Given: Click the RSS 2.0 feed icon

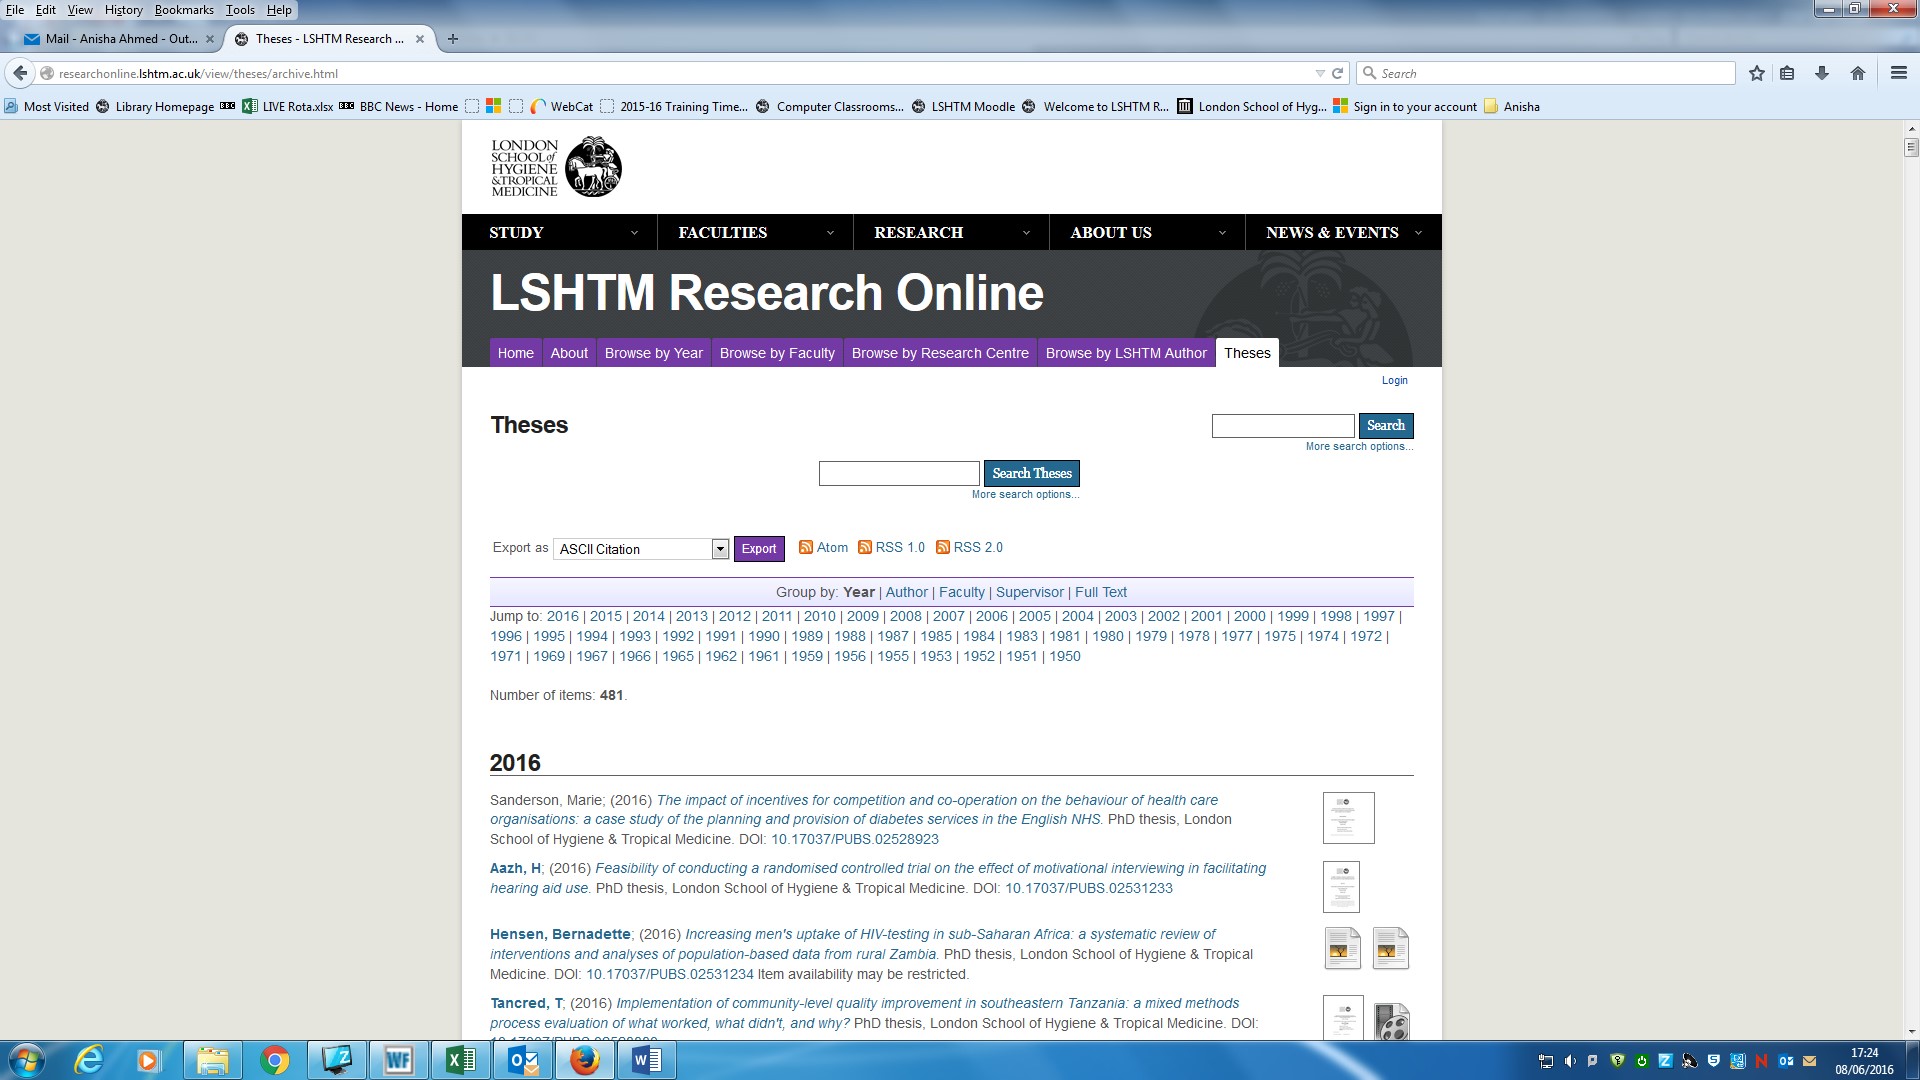Looking at the screenshot, I should point(942,547).
